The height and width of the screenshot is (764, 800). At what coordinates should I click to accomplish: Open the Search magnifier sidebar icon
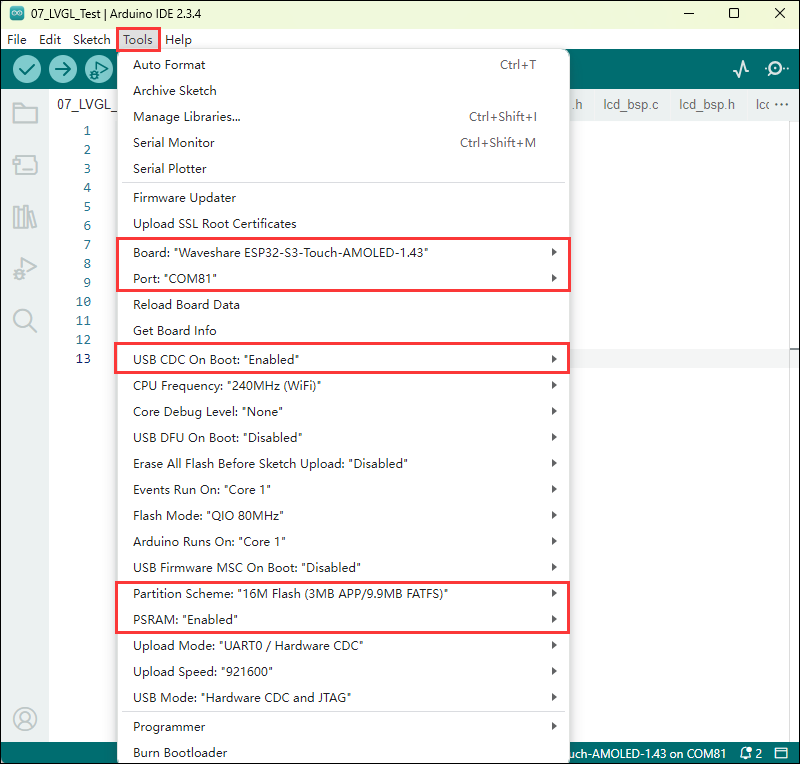25,320
